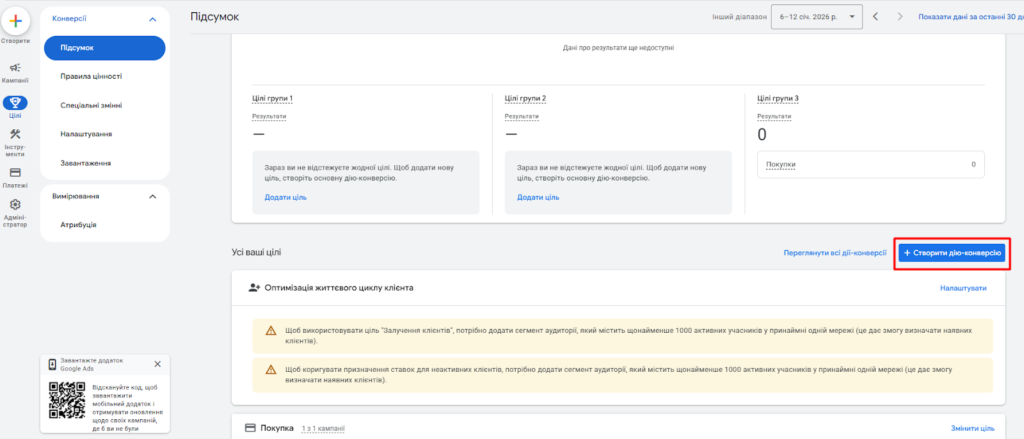
Task: Go to previous date range arrow
Action: (x=876, y=17)
